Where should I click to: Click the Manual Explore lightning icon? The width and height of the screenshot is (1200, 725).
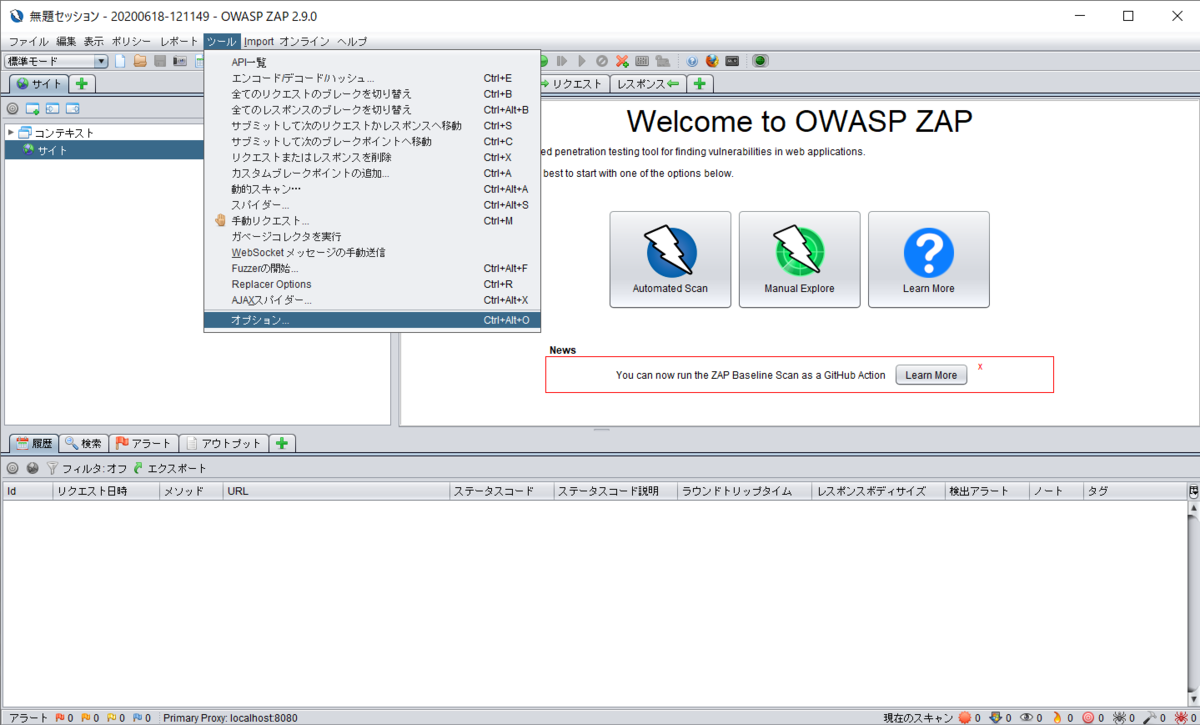point(799,251)
